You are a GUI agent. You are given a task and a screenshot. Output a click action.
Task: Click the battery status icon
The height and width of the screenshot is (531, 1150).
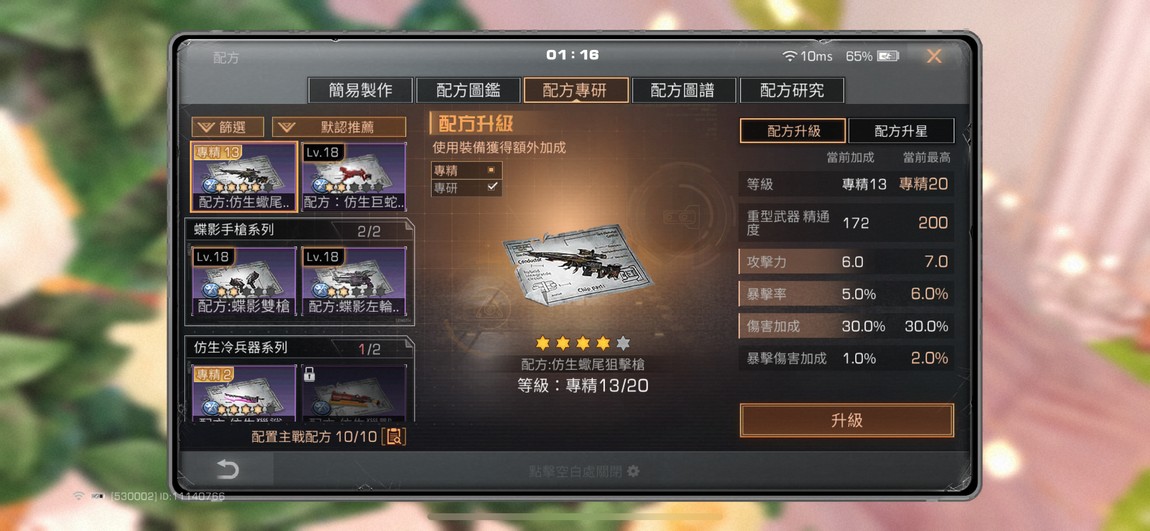tap(888, 56)
